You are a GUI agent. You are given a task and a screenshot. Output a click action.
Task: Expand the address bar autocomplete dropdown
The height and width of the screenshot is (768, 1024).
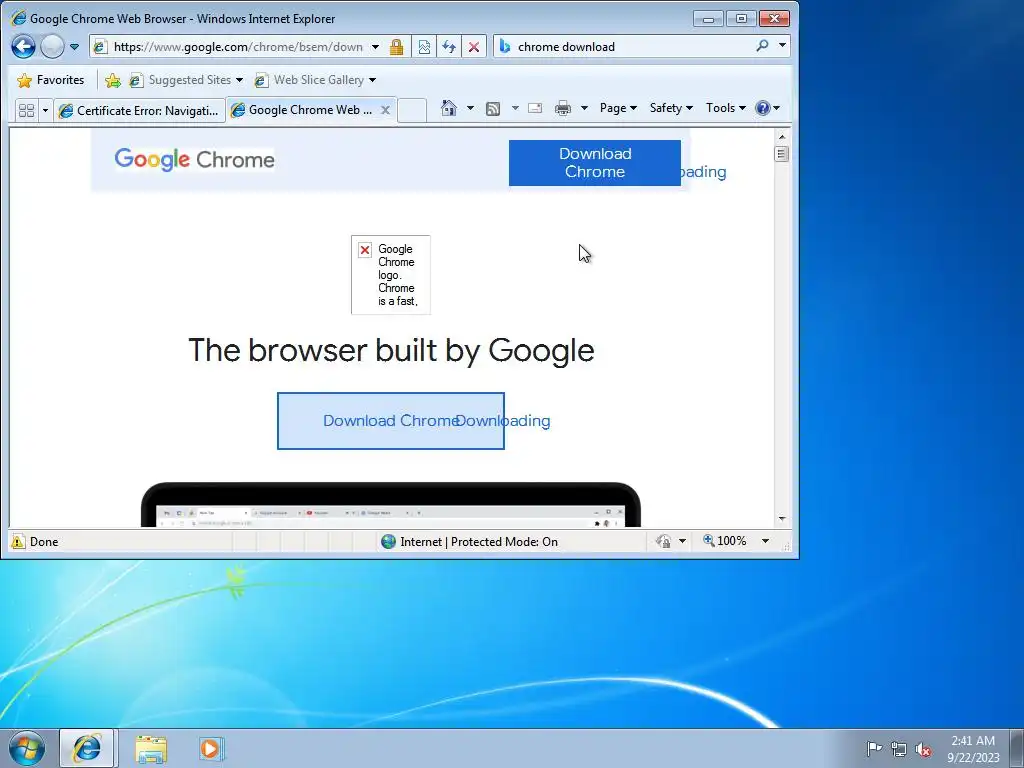click(x=375, y=47)
